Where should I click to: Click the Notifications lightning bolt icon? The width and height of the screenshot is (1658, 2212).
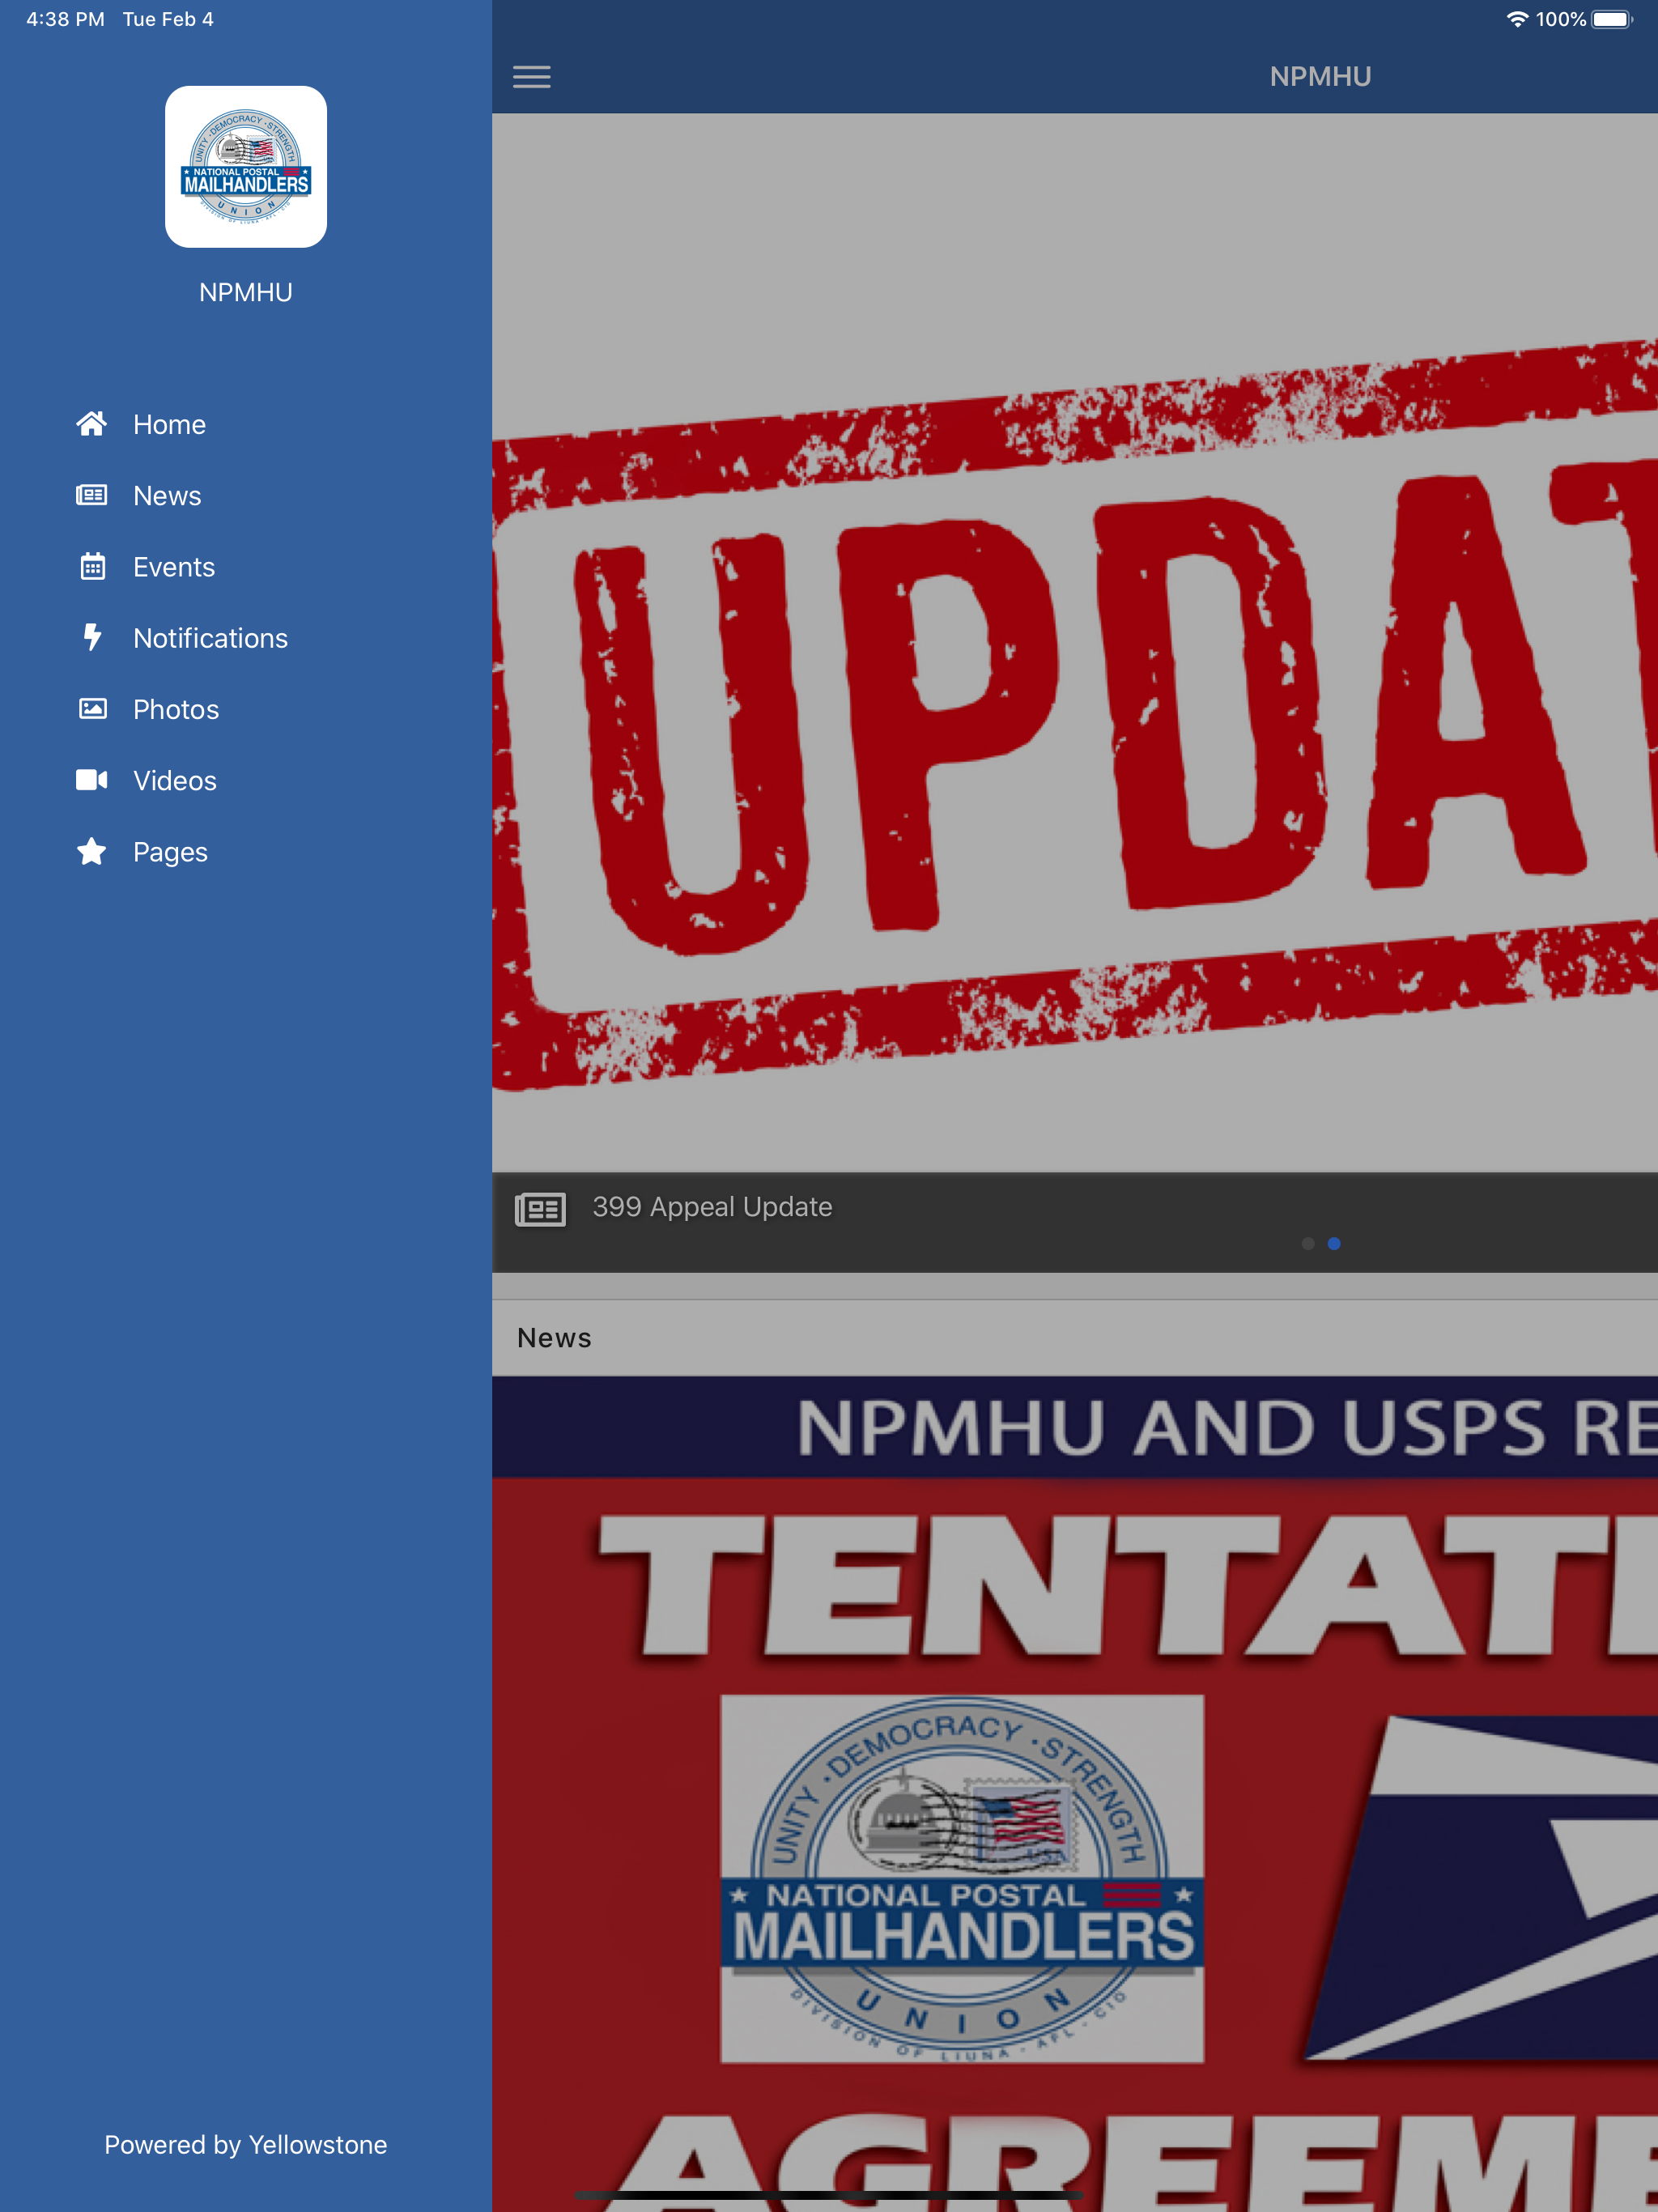(92, 637)
